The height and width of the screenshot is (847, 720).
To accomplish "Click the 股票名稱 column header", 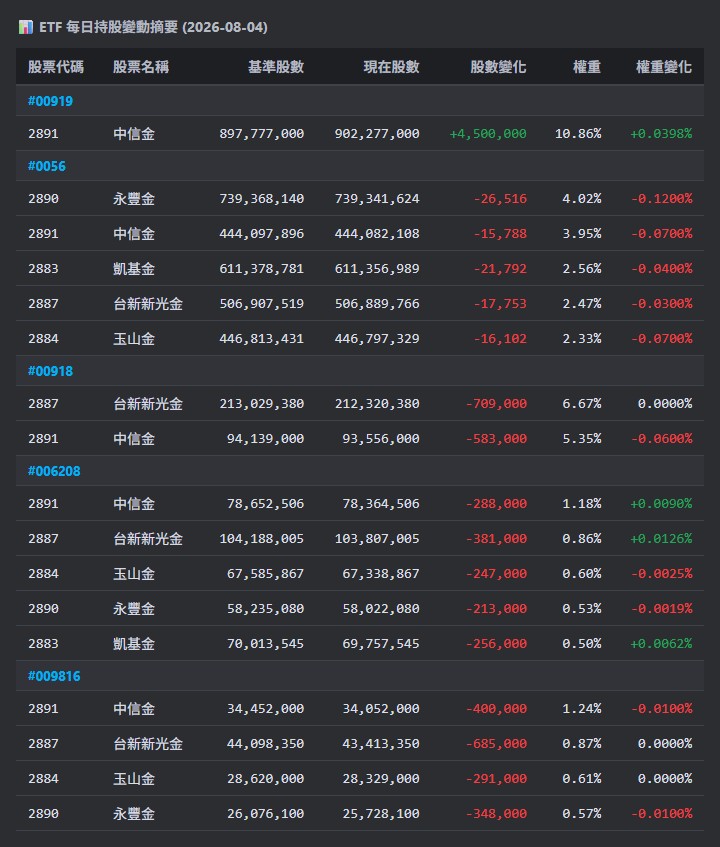I will tap(140, 66).
